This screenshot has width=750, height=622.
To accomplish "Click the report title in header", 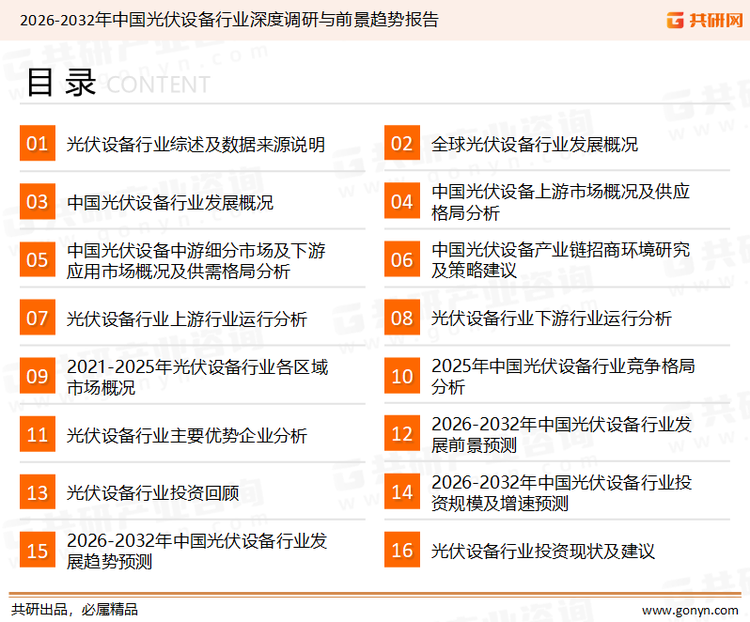I will tap(229, 20).
